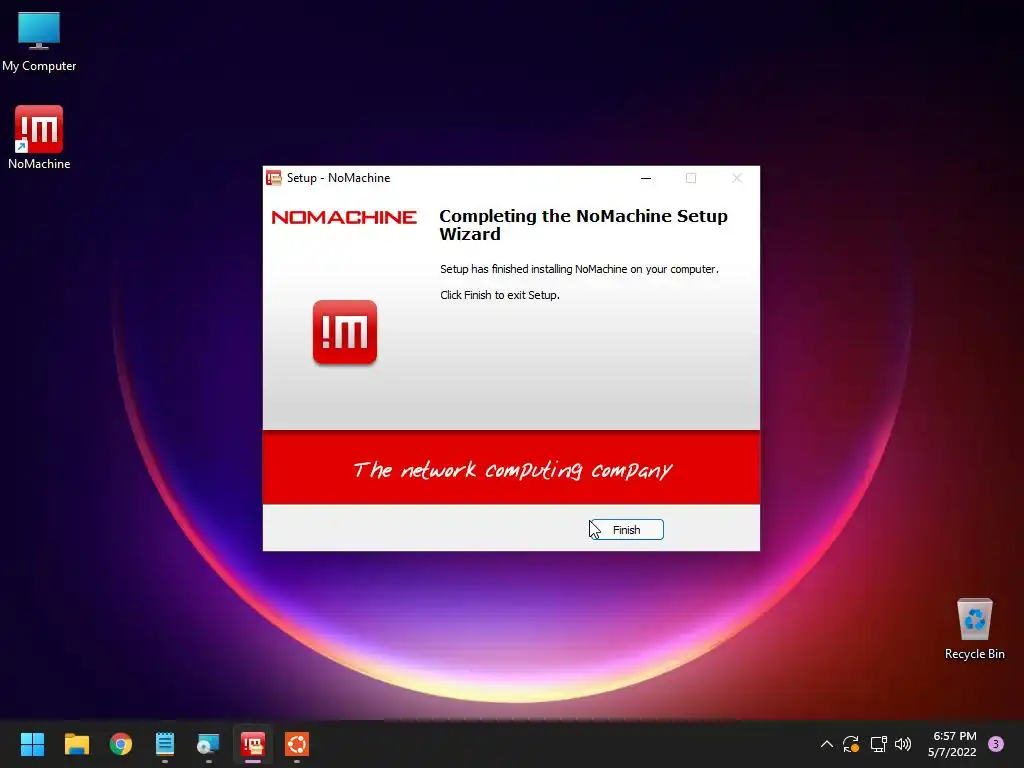The image size is (1024, 768).
Task: Open notification center badge showing 3
Action: (996, 744)
